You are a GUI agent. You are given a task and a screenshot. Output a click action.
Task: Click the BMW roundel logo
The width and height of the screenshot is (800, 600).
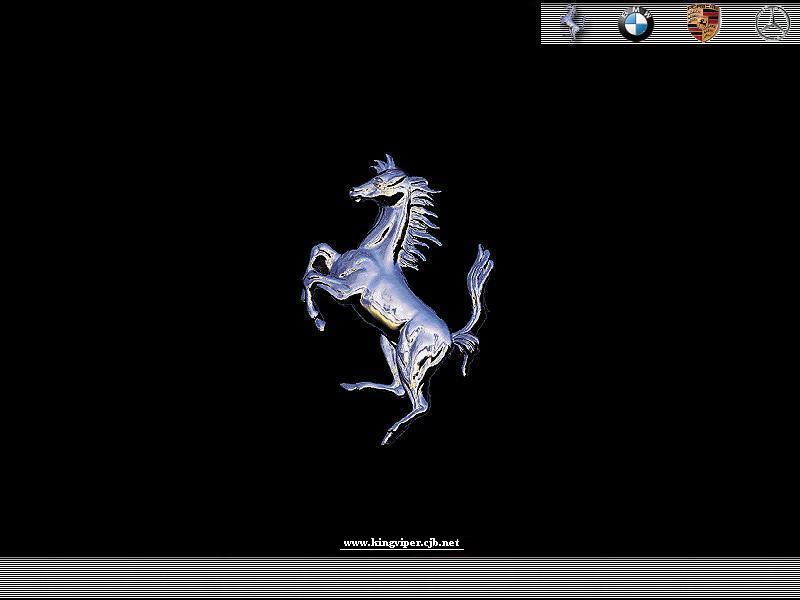pos(635,24)
